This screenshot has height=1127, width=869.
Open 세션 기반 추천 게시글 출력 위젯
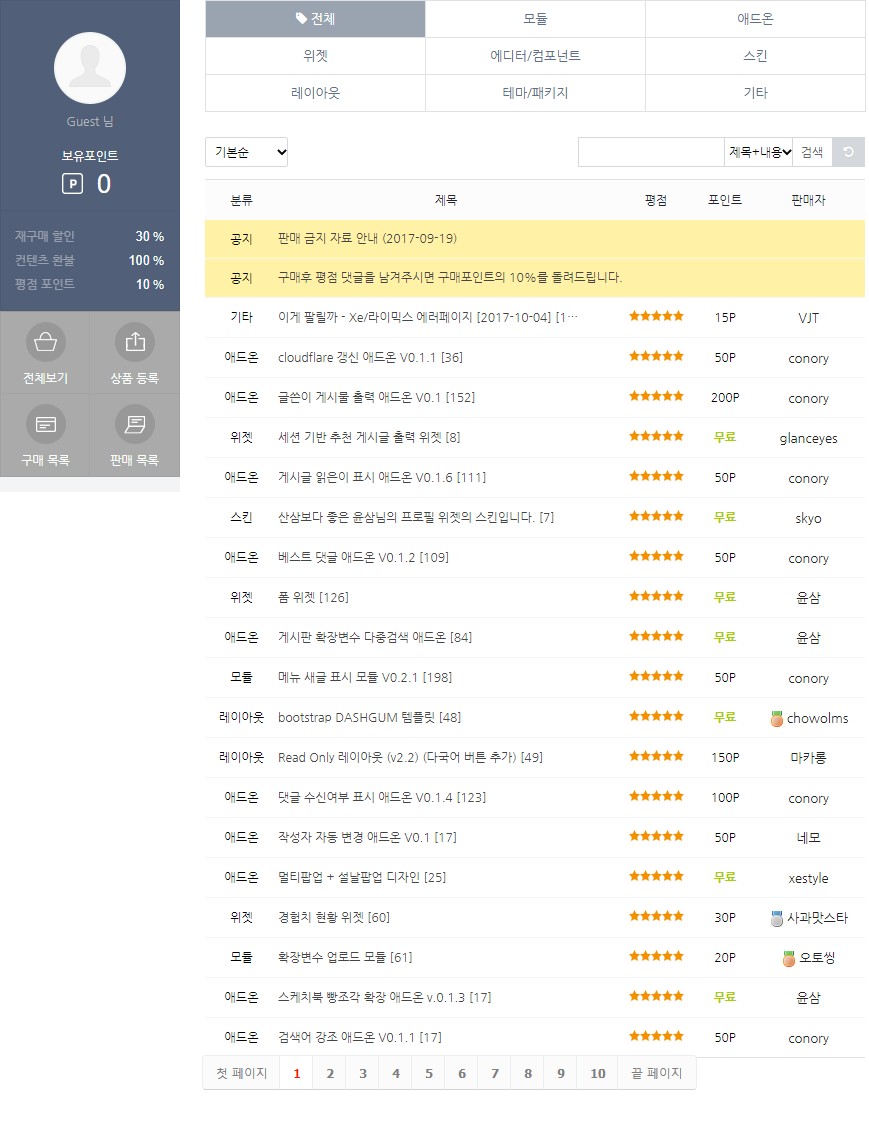coord(369,437)
